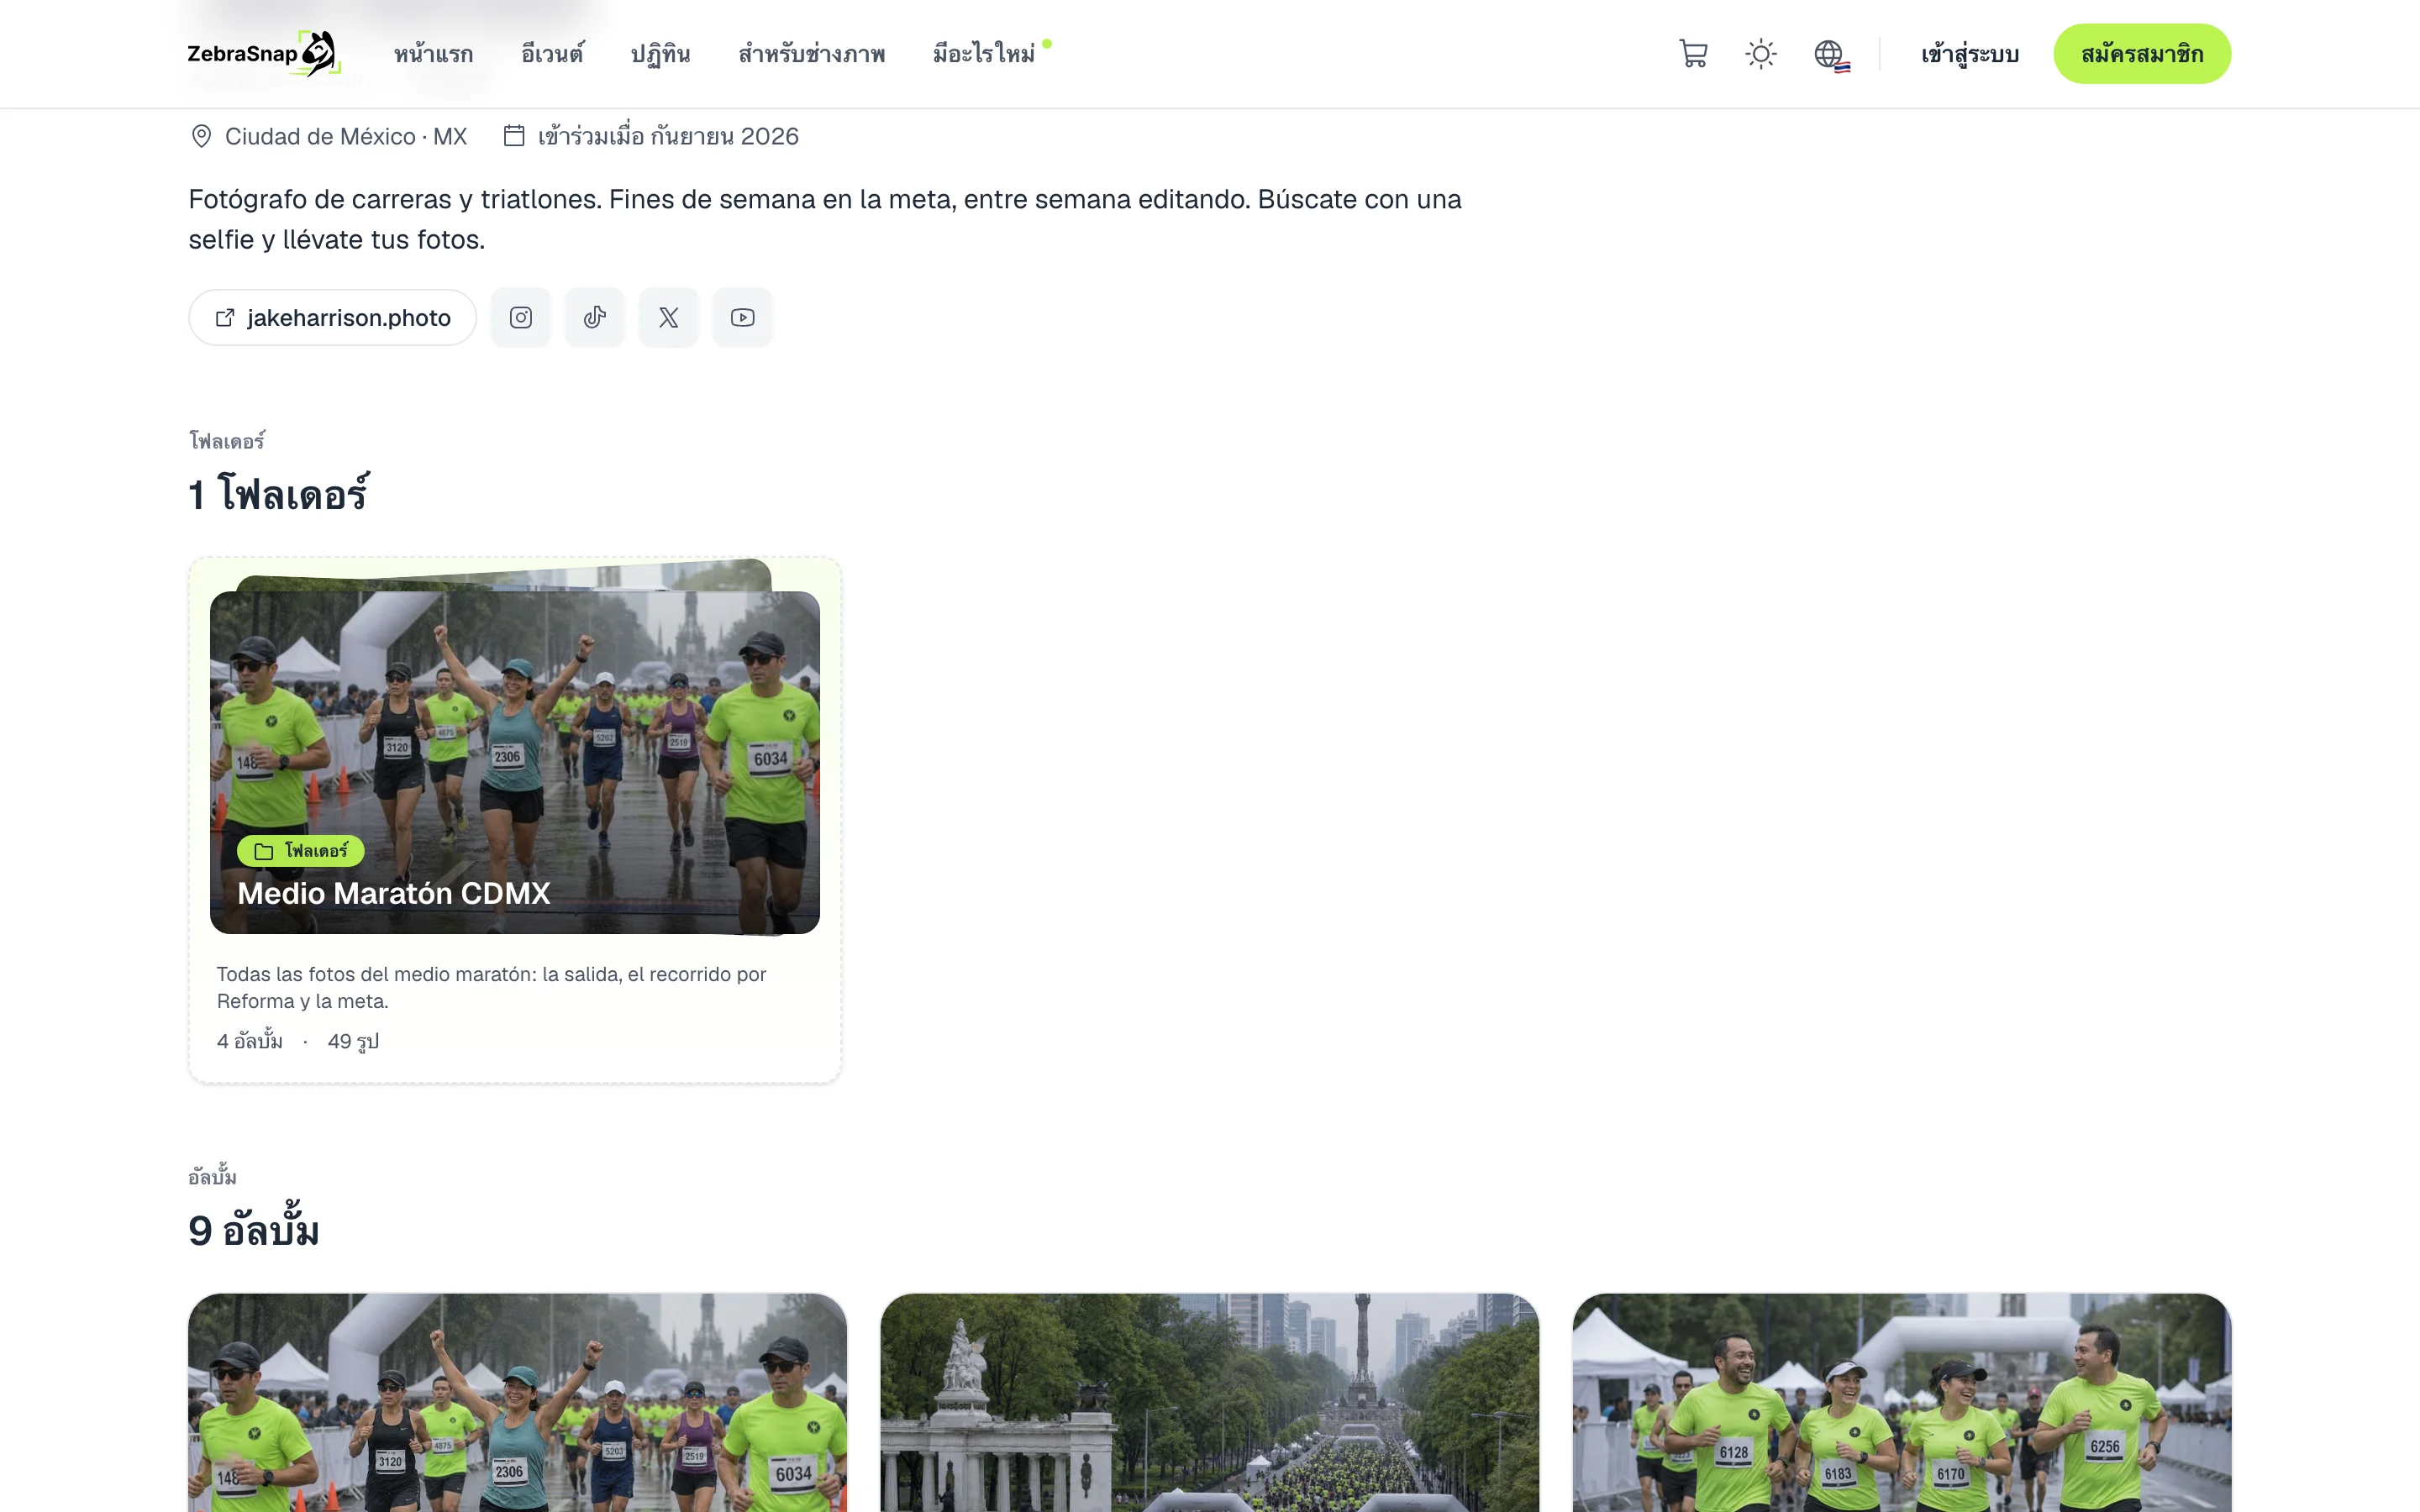Open the first album with runner 2306
Viewport: 2420px width, 1512px height.
click(x=518, y=1402)
